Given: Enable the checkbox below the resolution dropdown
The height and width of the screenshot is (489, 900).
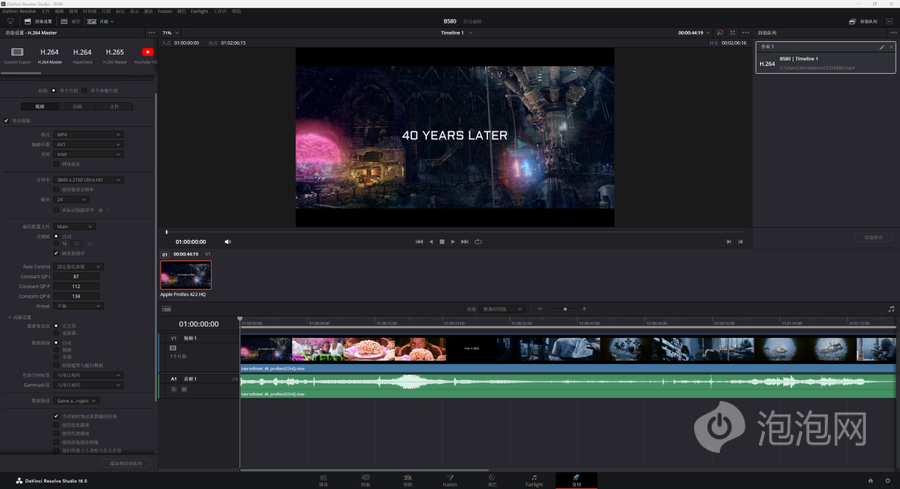Looking at the screenshot, I should coord(56,189).
